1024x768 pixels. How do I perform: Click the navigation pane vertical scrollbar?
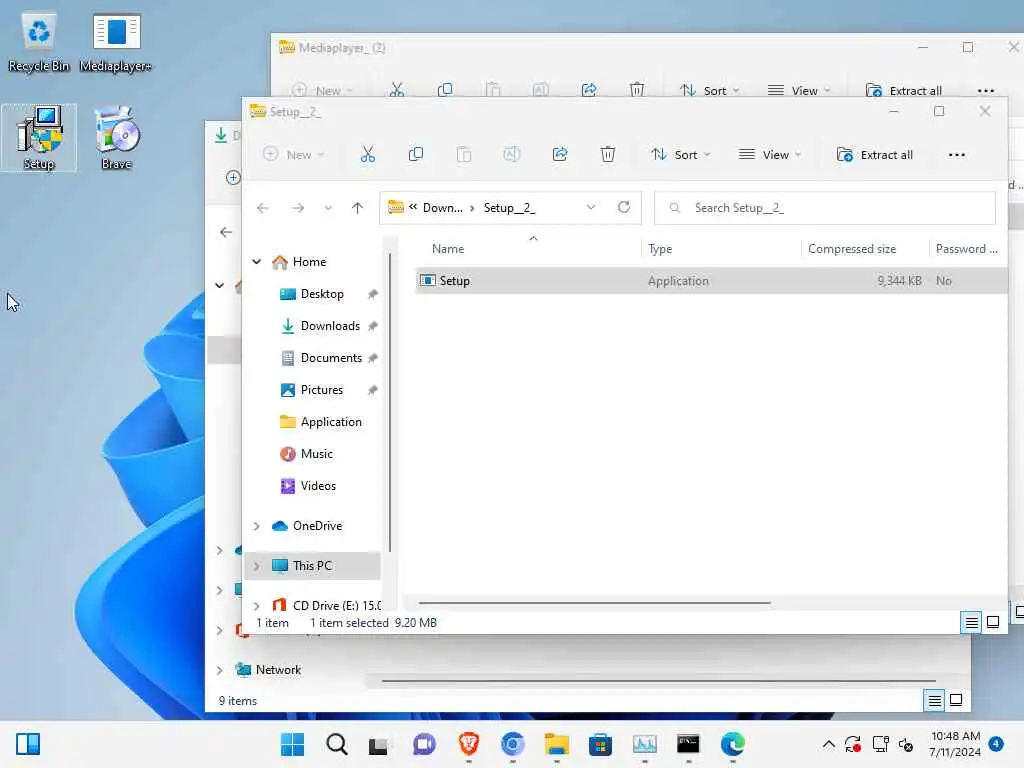pyautogui.click(x=390, y=402)
